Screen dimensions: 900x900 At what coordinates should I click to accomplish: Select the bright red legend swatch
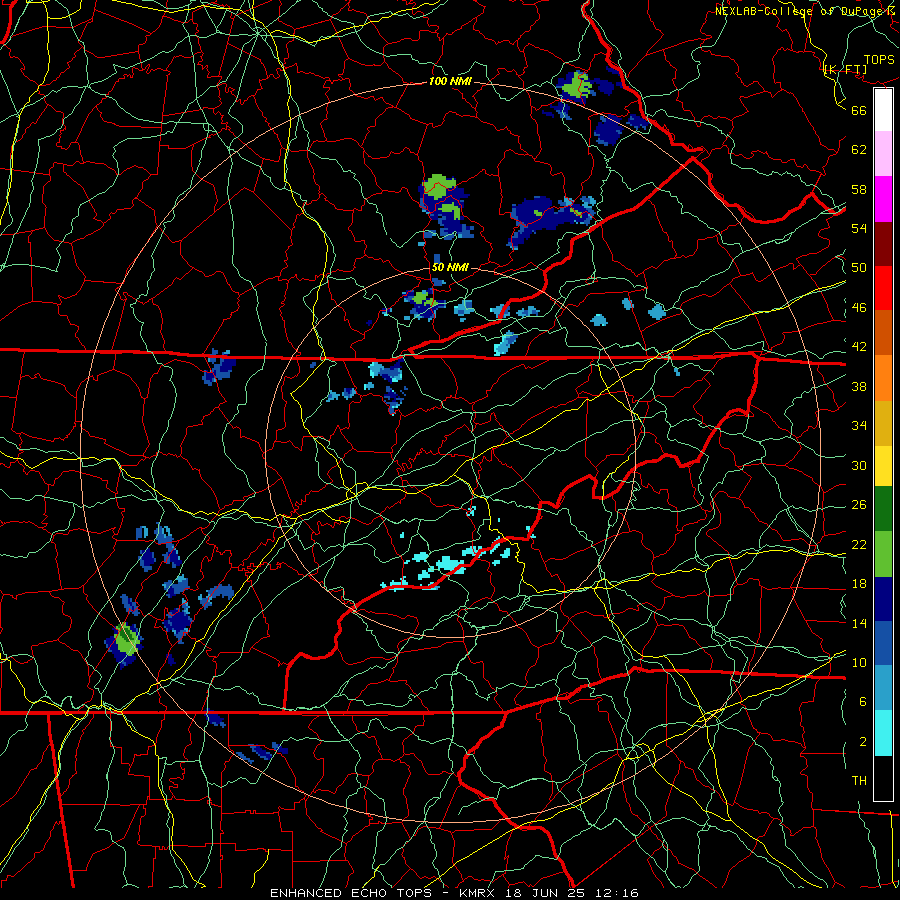tap(883, 288)
